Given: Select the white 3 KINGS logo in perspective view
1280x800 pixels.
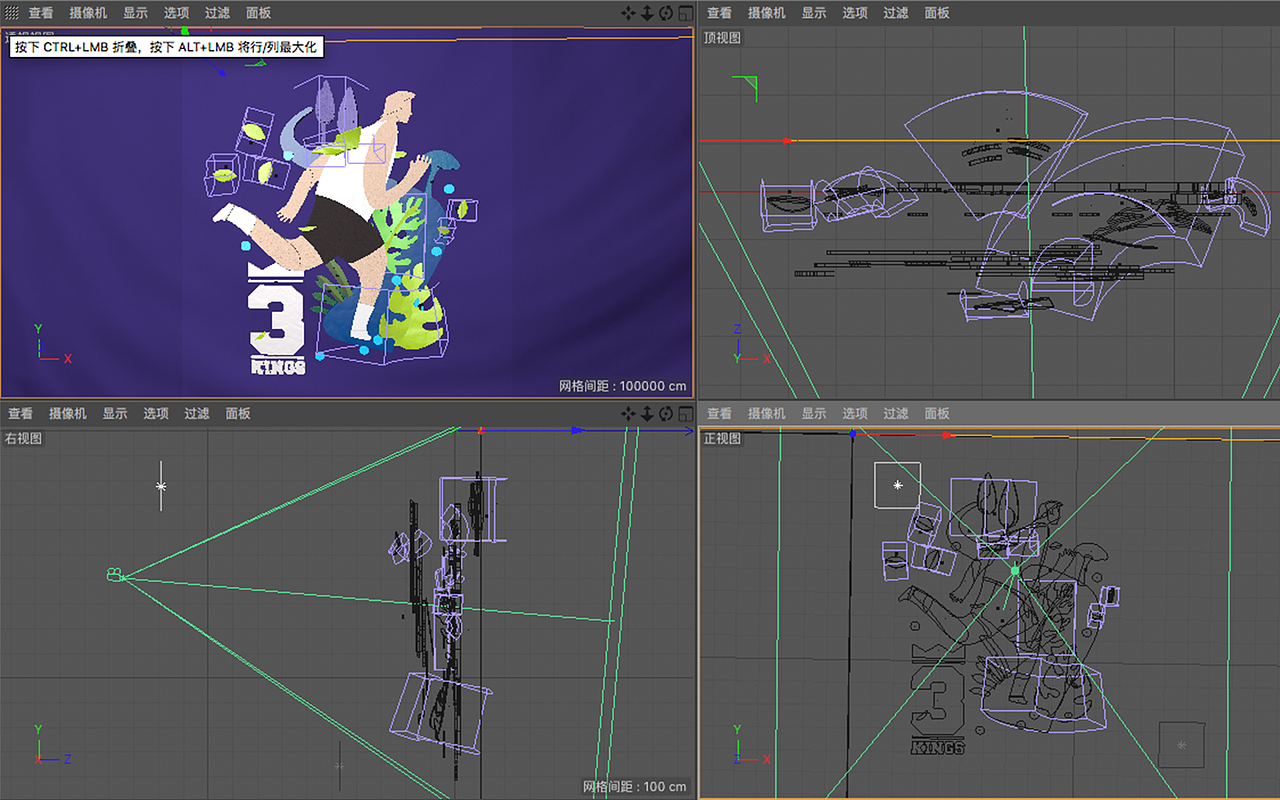Looking at the screenshot, I should click(276, 318).
